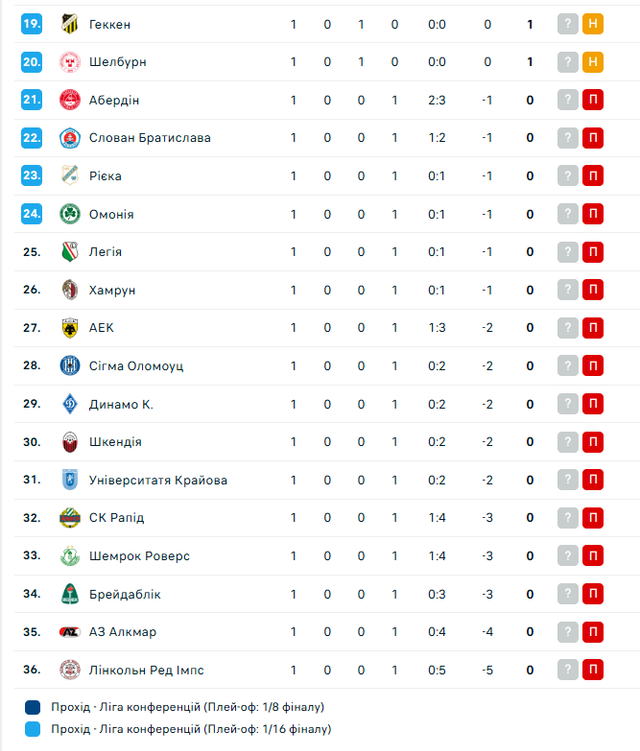The image size is (640, 751).
Task: Click grey question mark badge for Шкендія
Action: 568,442
